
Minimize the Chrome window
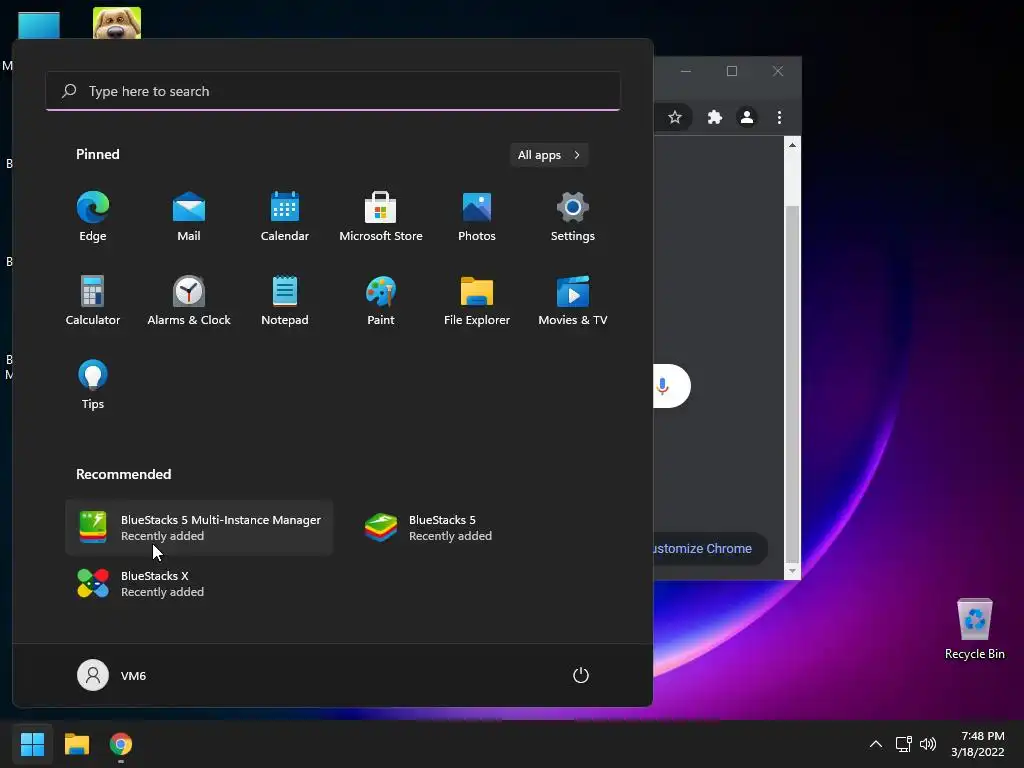click(686, 71)
